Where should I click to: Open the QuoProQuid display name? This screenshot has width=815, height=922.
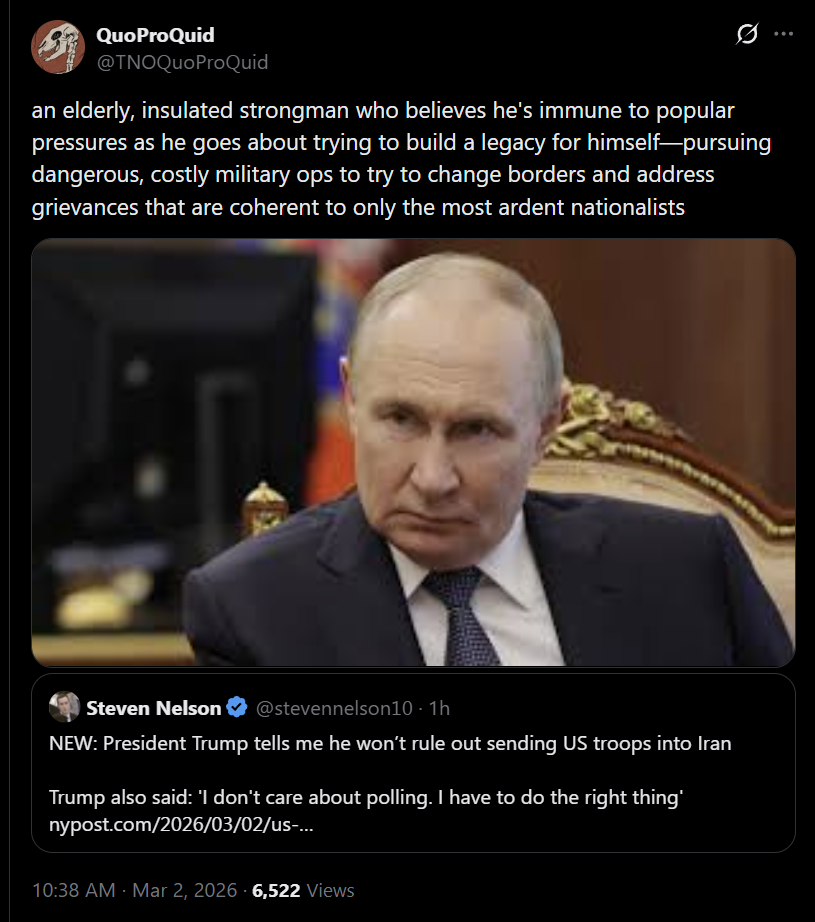coord(154,36)
